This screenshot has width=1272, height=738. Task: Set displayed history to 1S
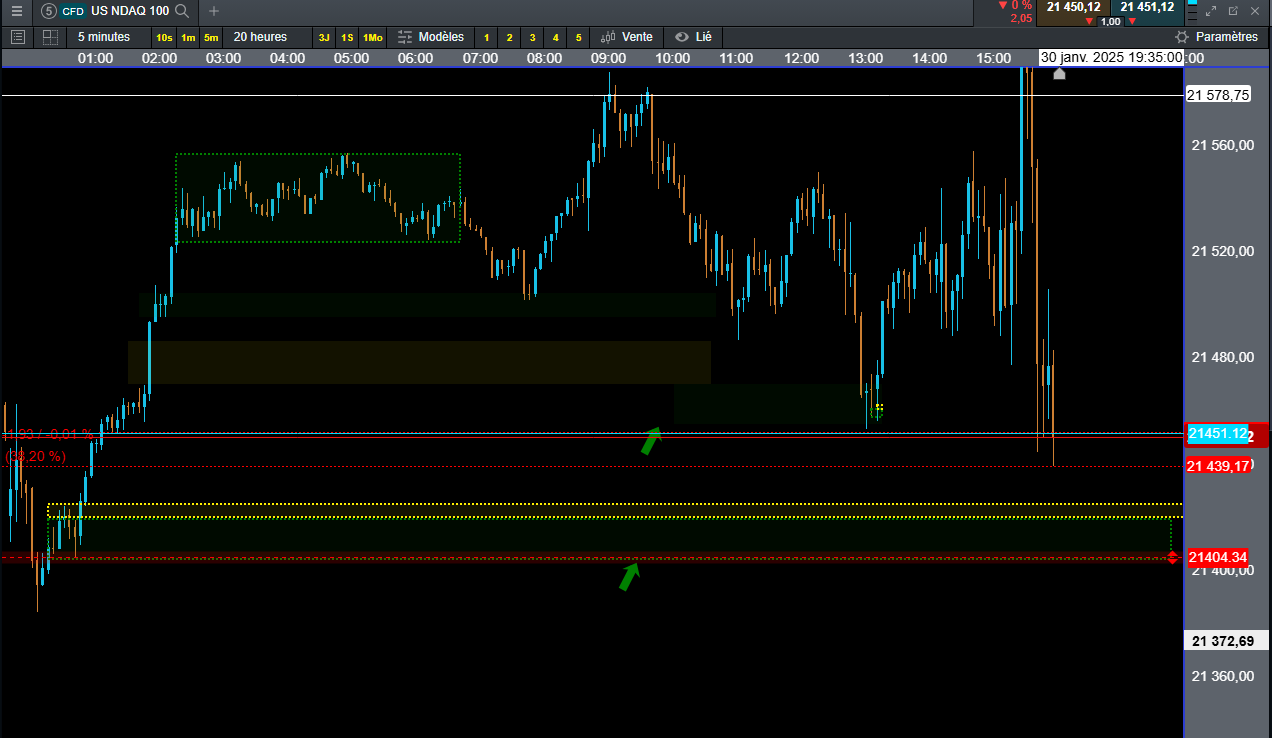347,37
